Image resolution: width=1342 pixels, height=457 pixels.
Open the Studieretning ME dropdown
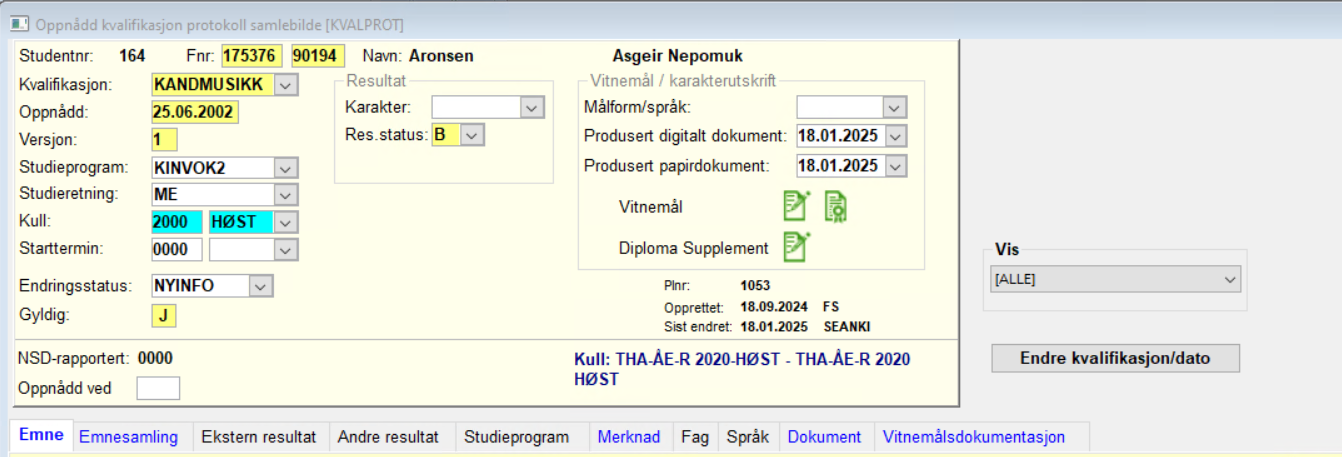pos(285,194)
